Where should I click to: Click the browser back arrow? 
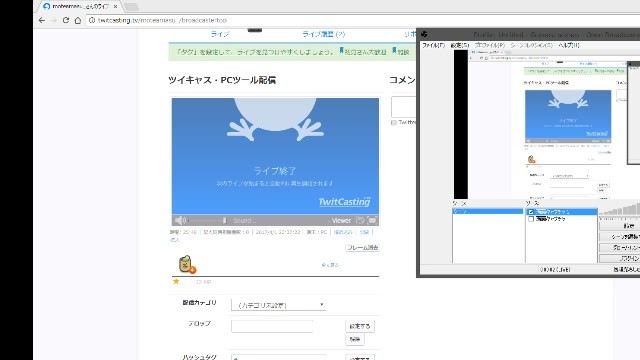[x=42, y=20]
